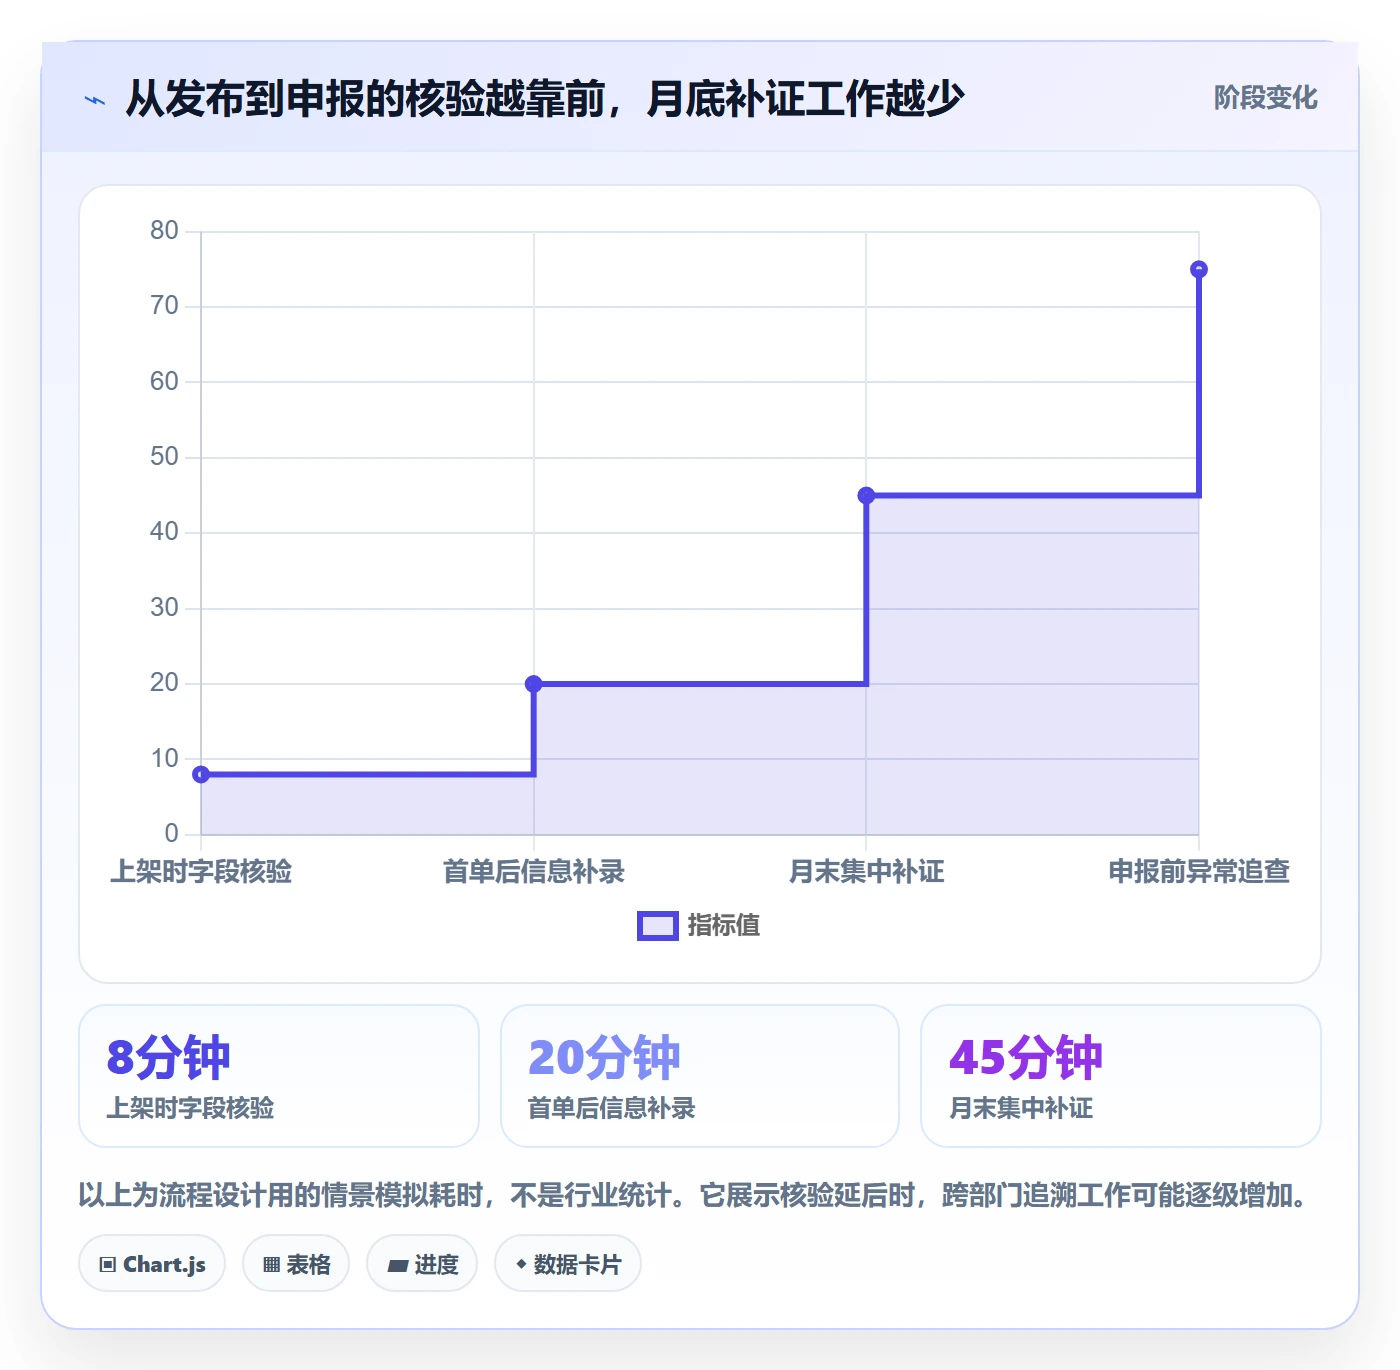The width and height of the screenshot is (1400, 1370).
Task: Click the 首单后信息补录 caption under 20分钟
Action: [612, 1108]
